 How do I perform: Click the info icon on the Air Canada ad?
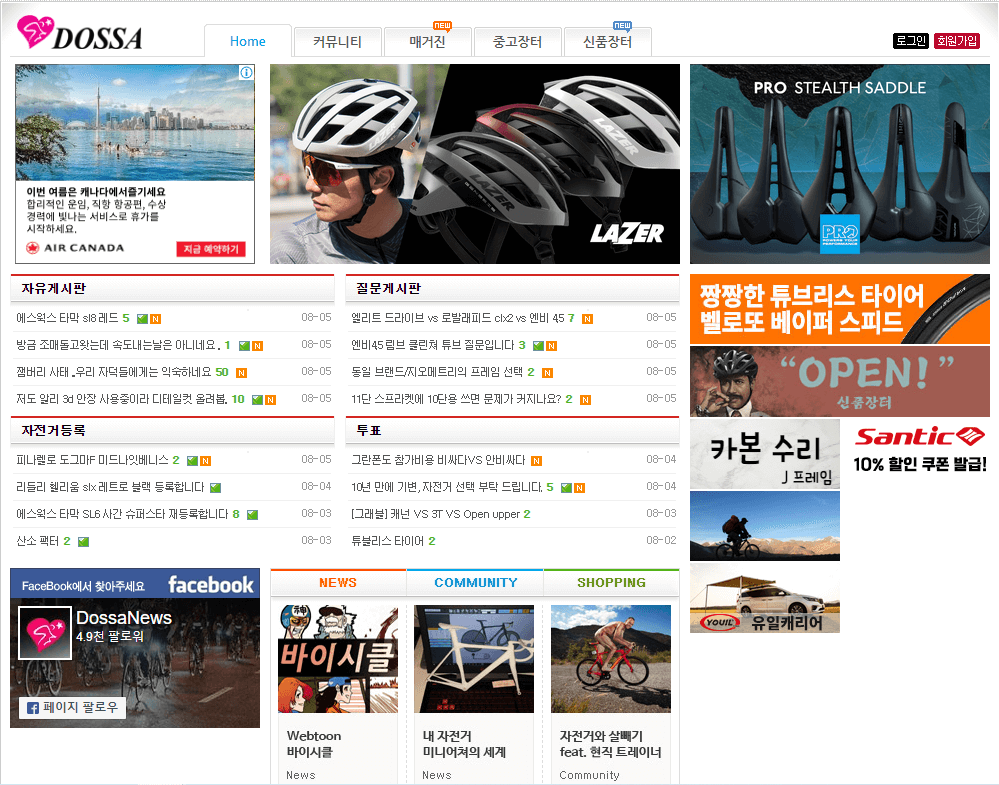246,72
